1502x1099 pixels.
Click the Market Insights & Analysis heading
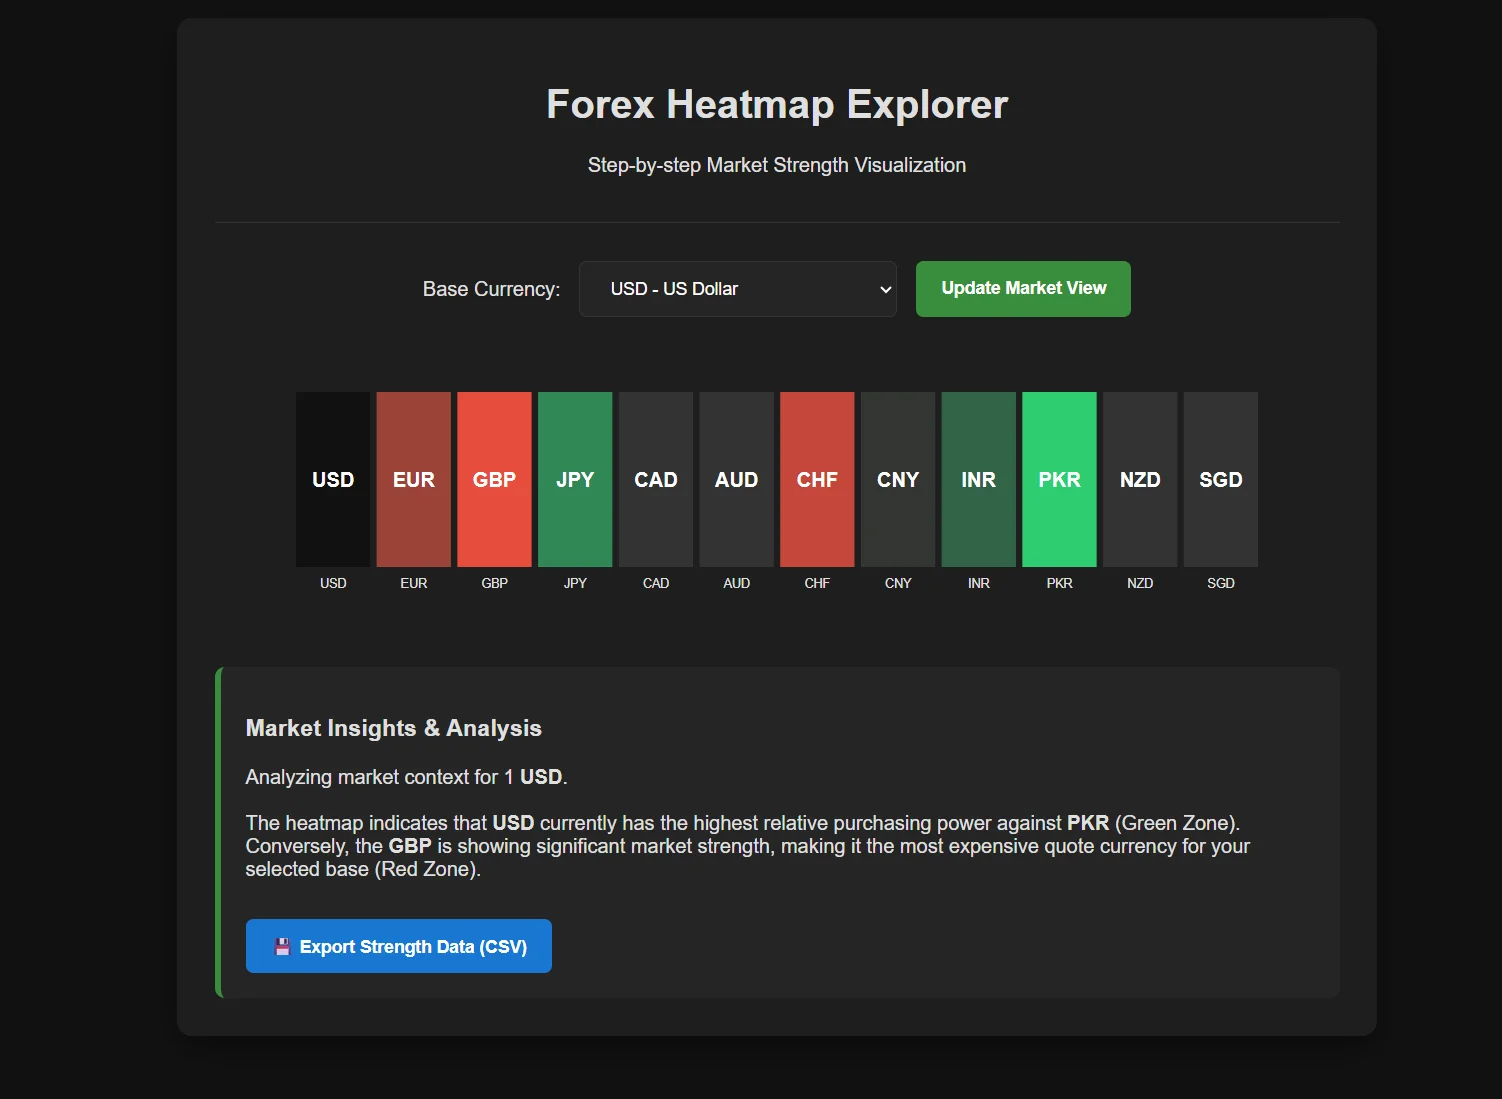tap(393, 728)
